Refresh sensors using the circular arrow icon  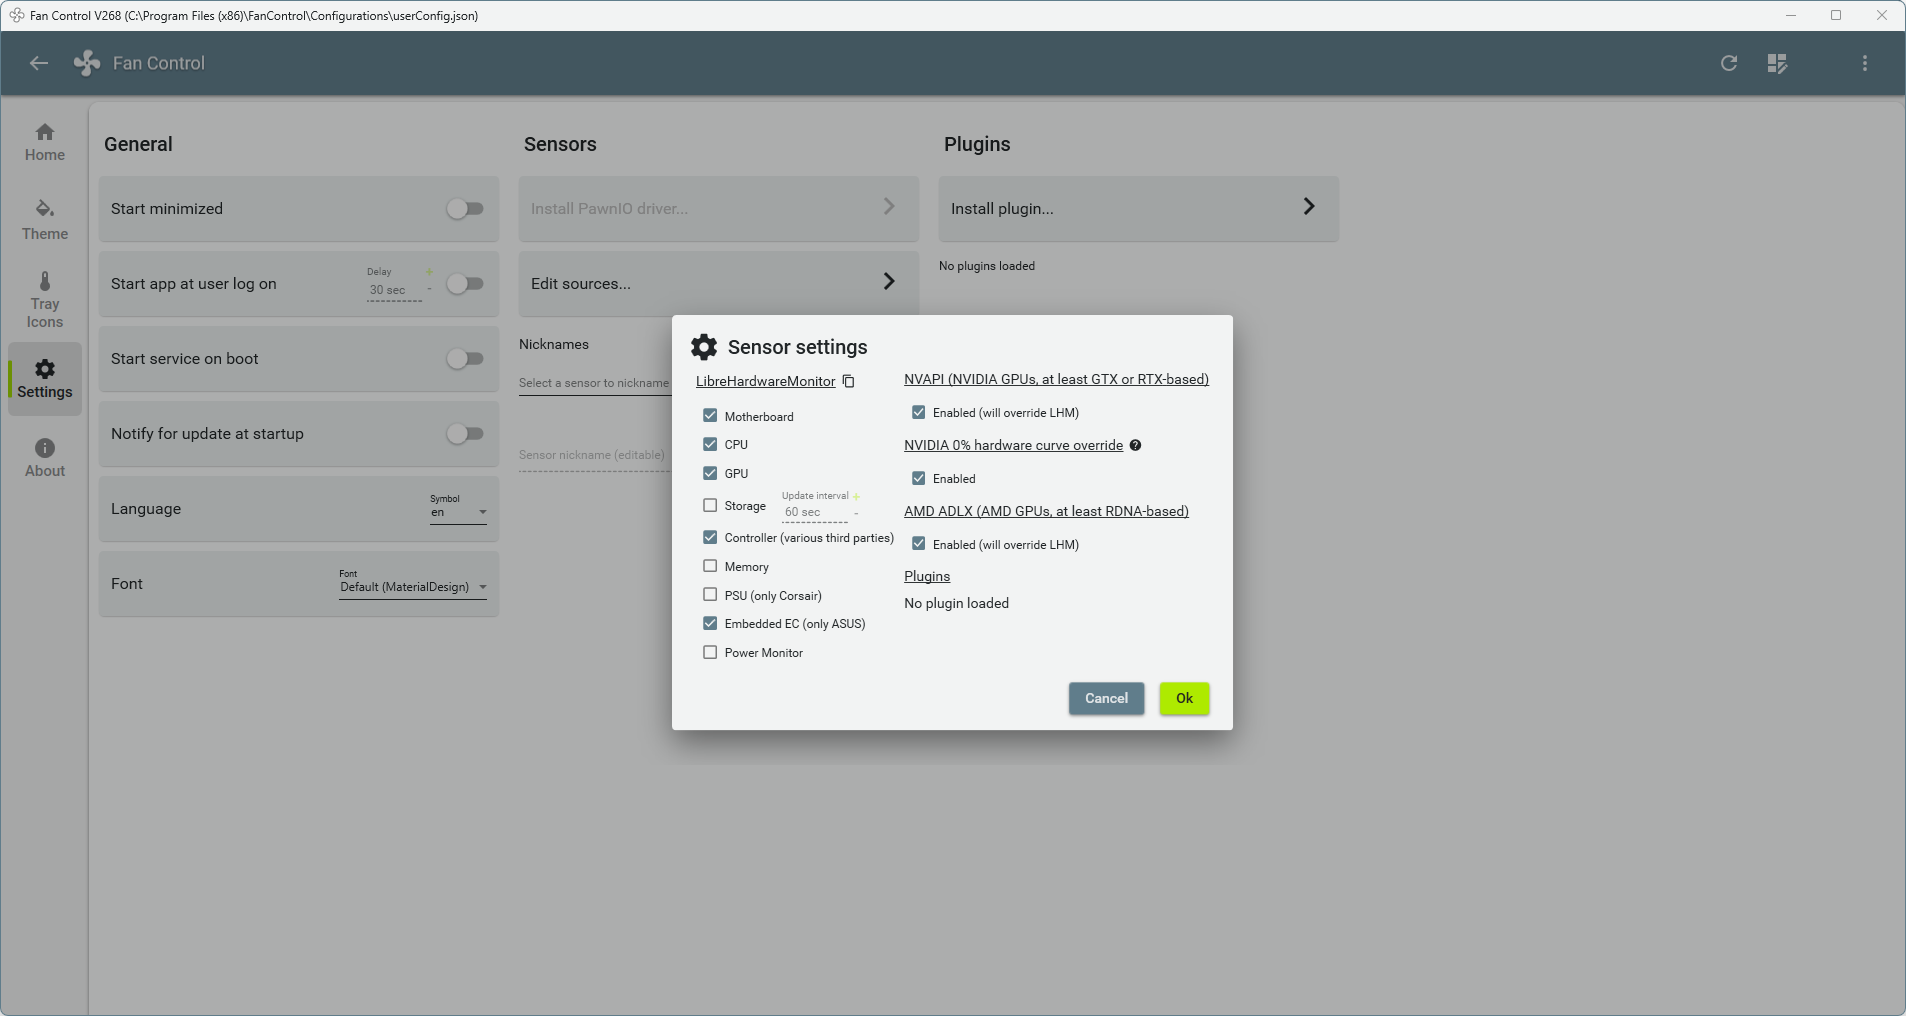point(1729,63)
